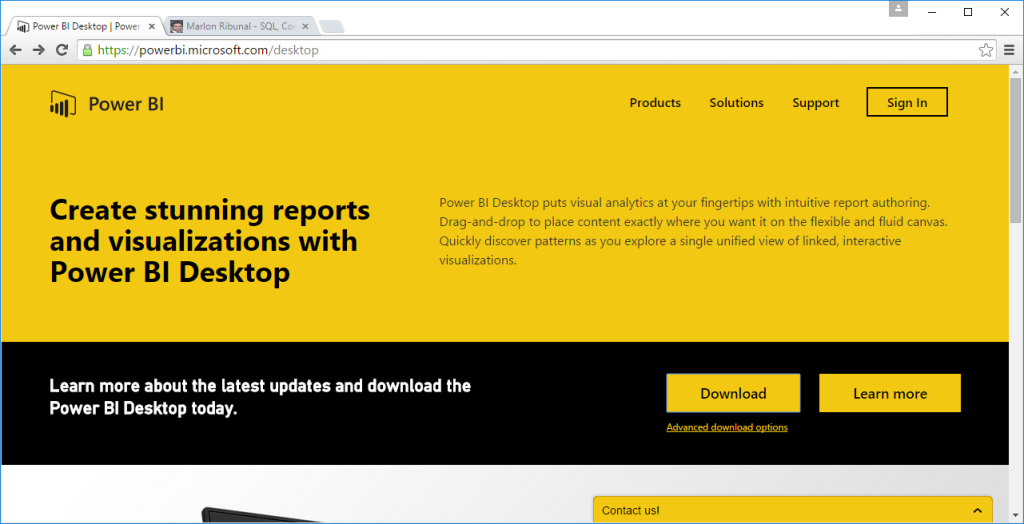Click the Contact us! bar label
1024x524 pixels.
[x=631, y=511]
